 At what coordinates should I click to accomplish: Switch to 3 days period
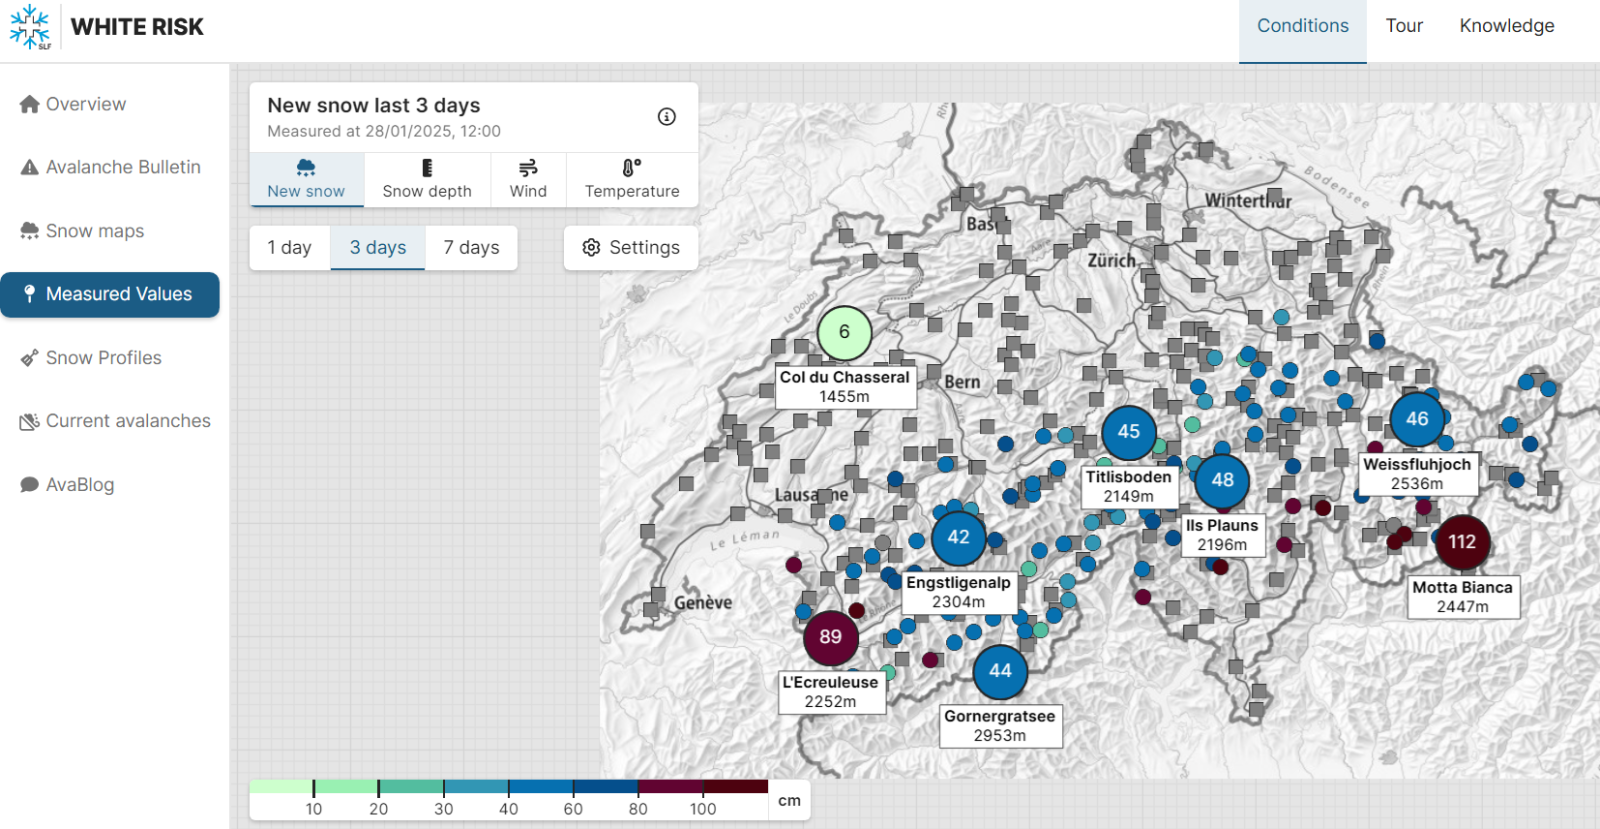[378, 247]
